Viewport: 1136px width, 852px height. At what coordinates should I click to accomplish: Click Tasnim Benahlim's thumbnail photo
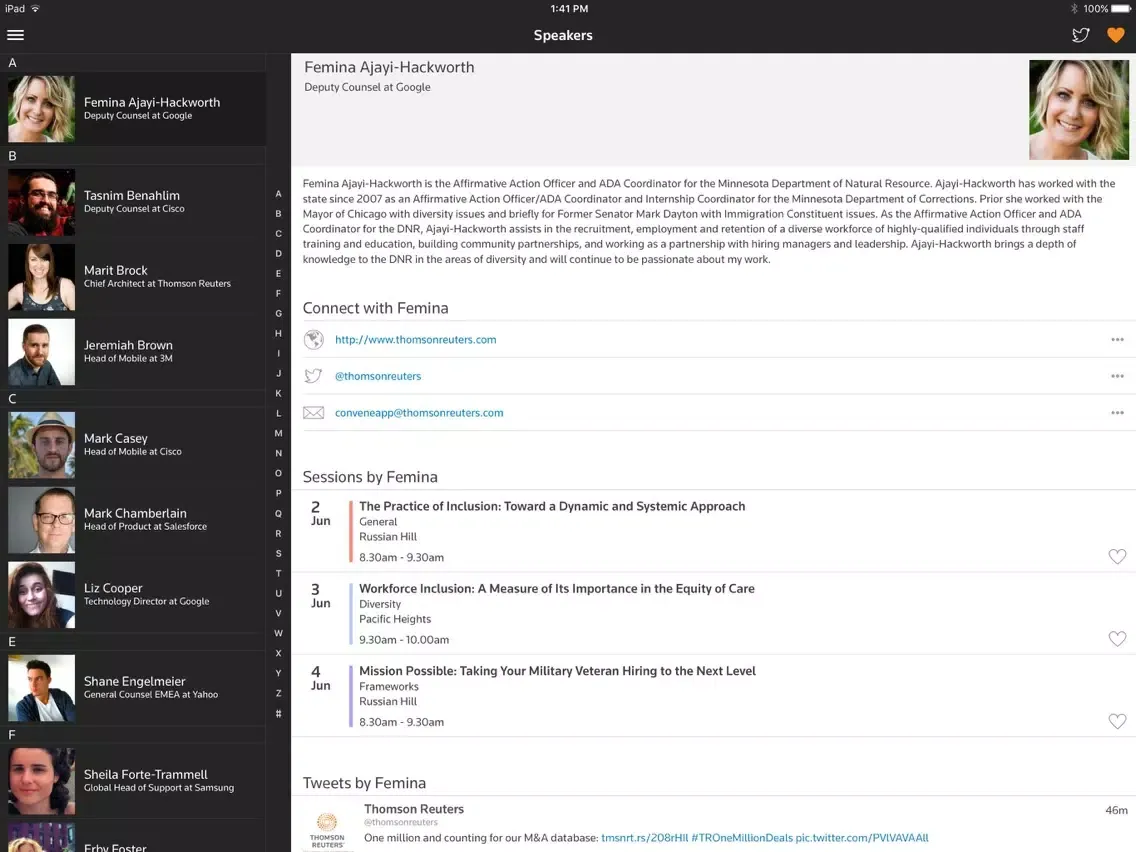coord(41,202)
